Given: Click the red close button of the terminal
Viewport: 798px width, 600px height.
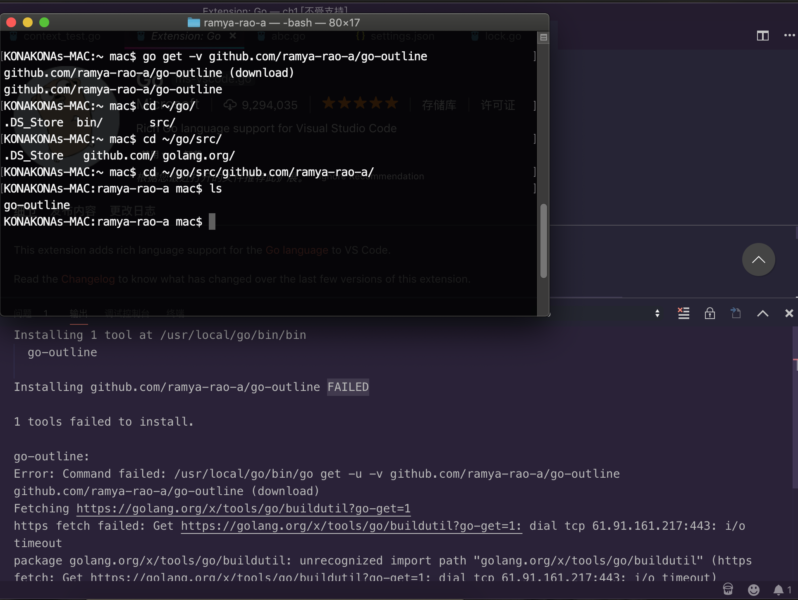Looking at the screenshot, I should pos(11,22).
